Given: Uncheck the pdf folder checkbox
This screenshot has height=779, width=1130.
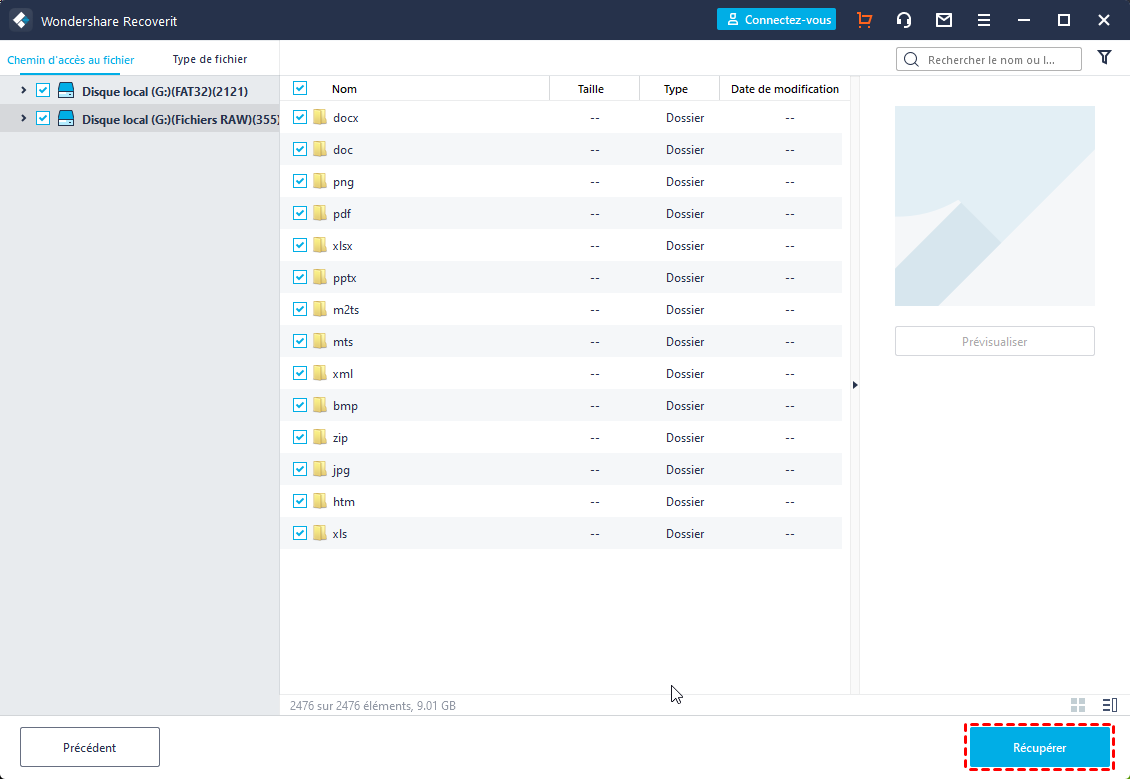Looking at the screenshot, I should 300,213.
